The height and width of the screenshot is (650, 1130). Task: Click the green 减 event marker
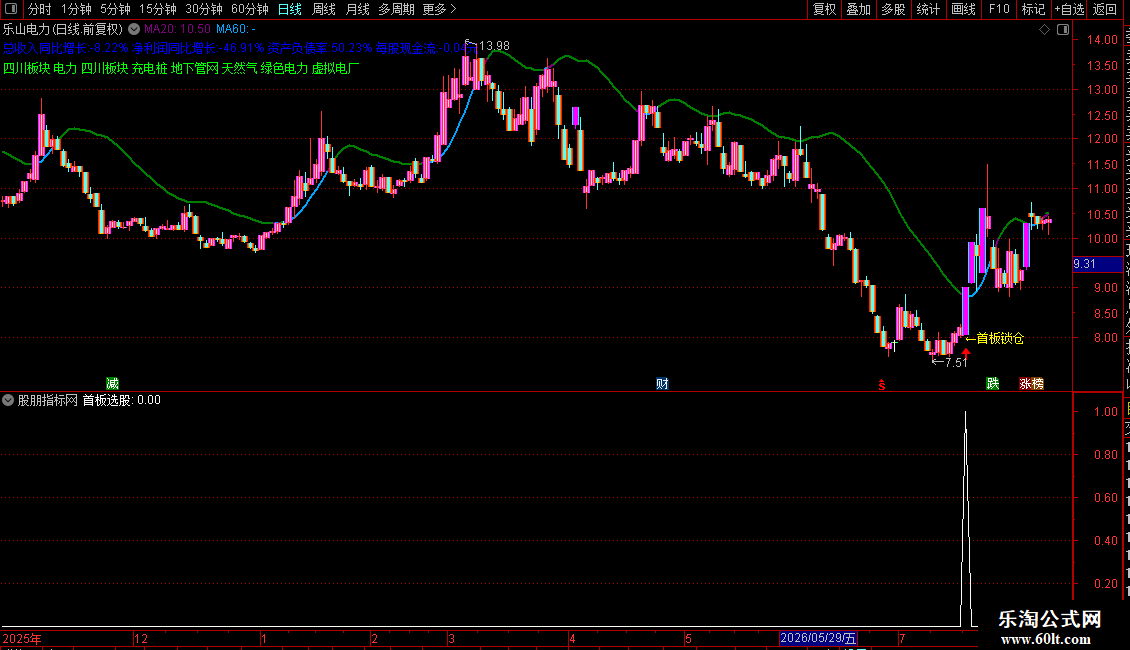(112, 383)
